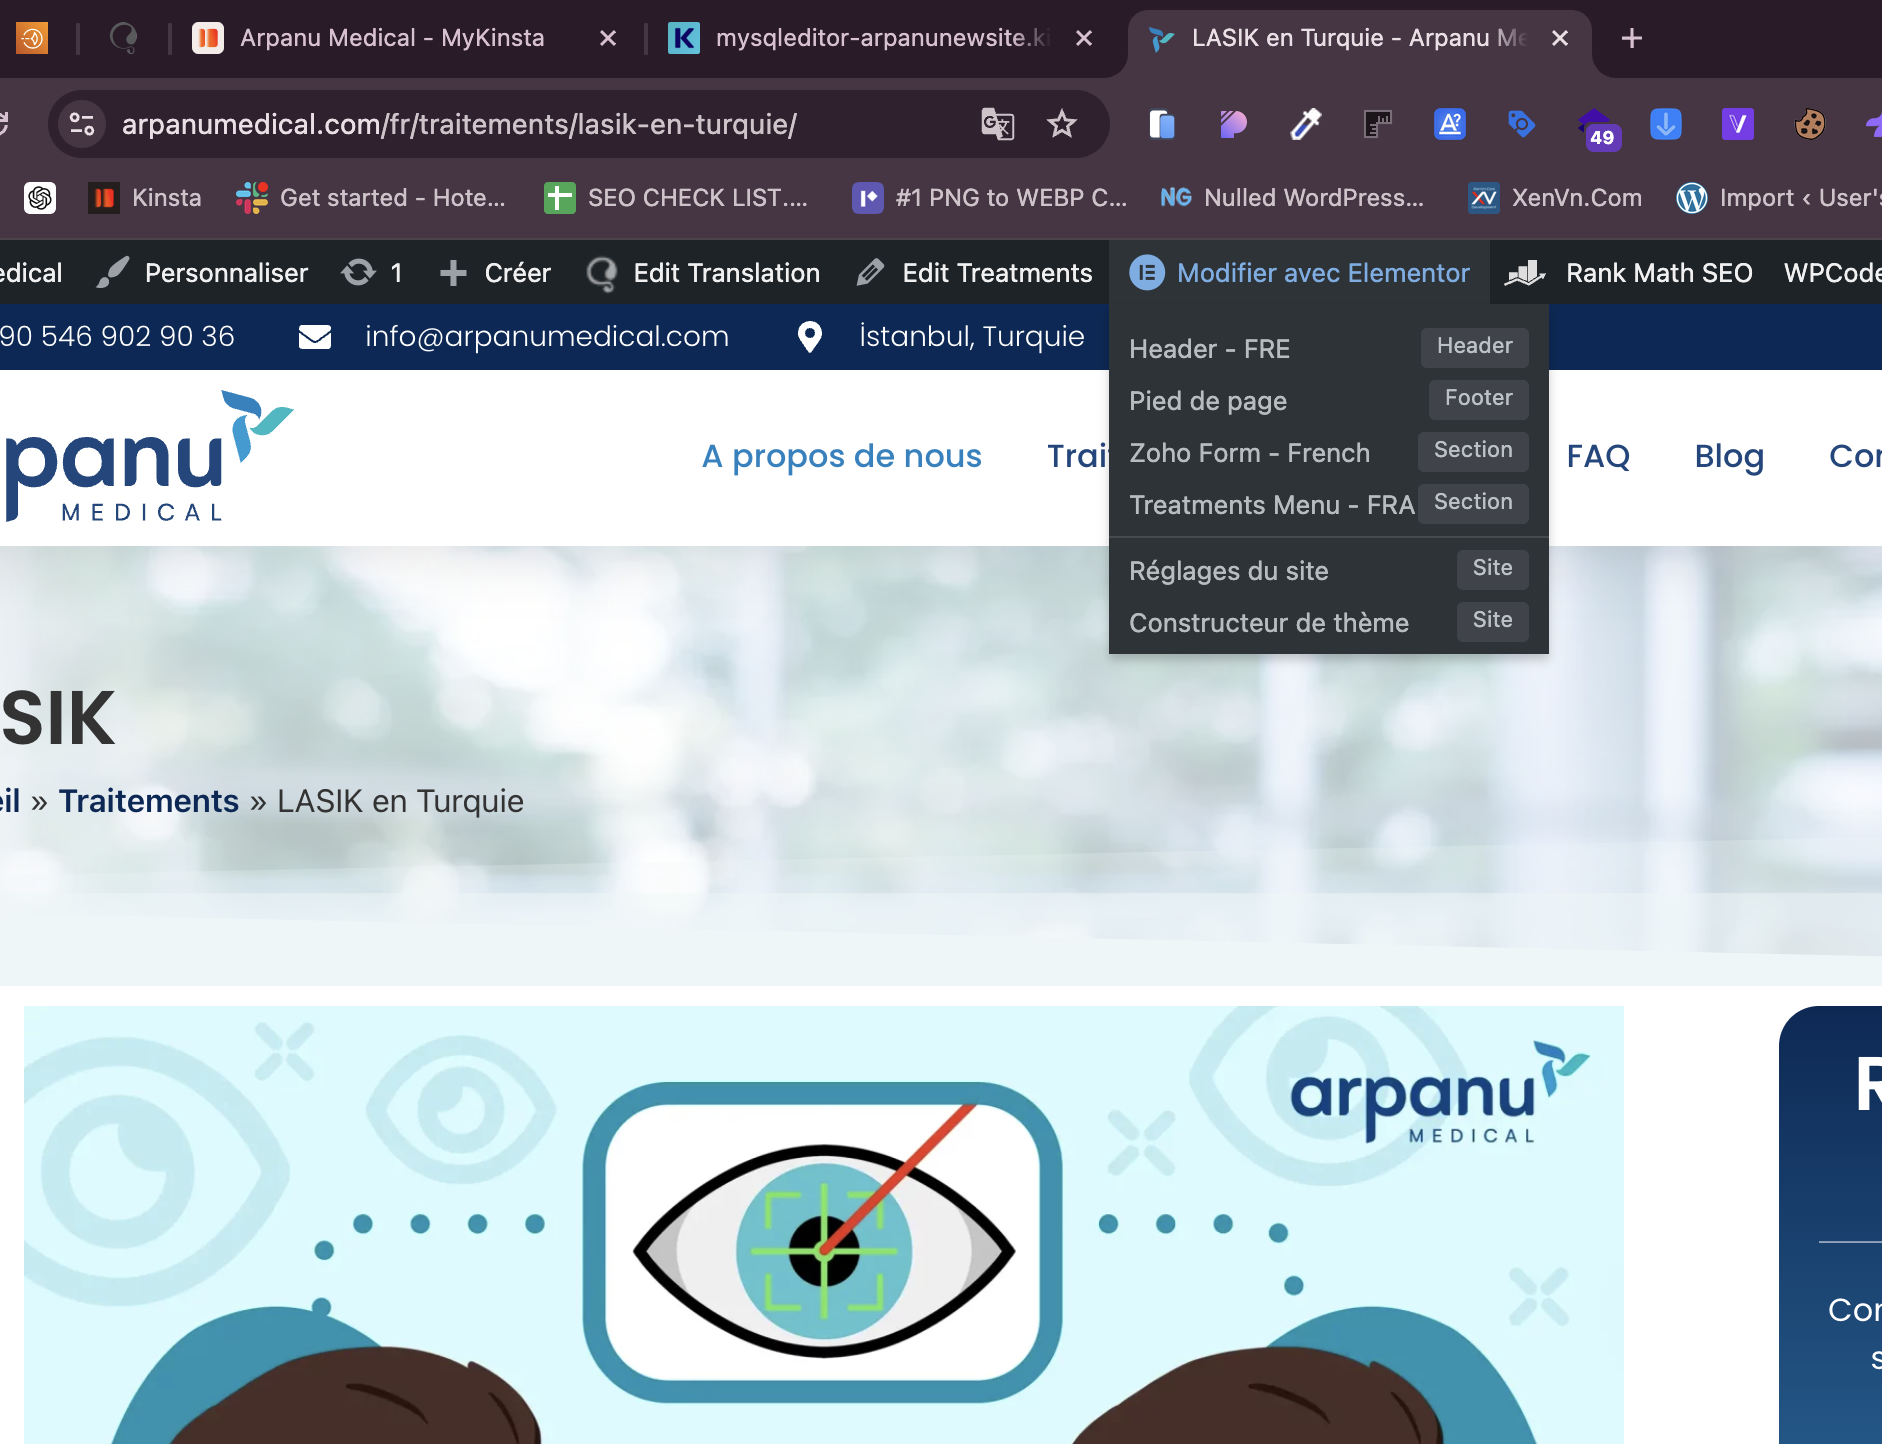Viewport: 1882px width, 1444px height.
Task: Open the Get started - Hote... bookmark
Action: (371, 198)
